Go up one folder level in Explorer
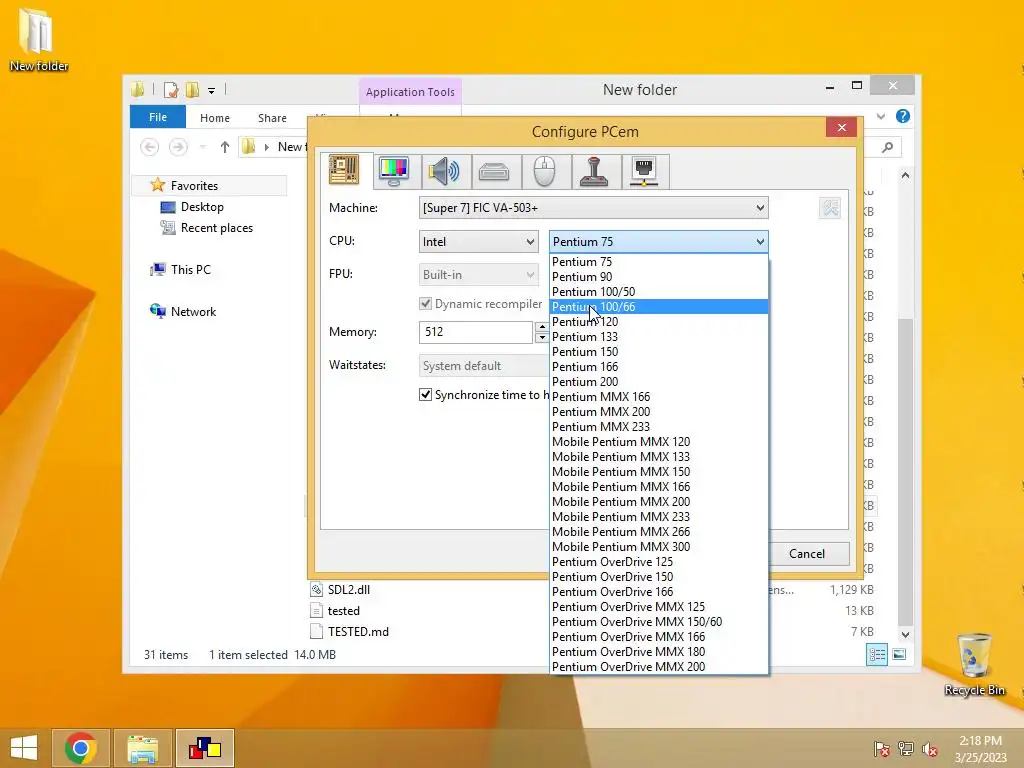Image resolution: width=1024 pixels, height=768 pixels. coord(225,147)
